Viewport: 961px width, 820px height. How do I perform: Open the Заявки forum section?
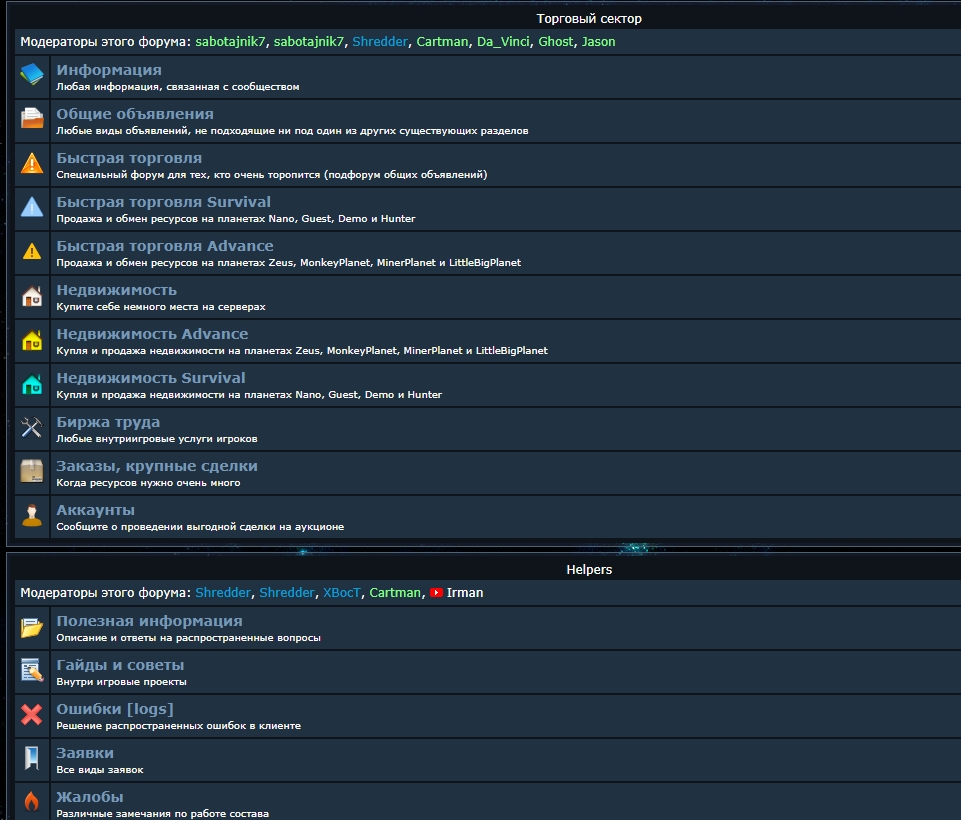pos(85,753)
